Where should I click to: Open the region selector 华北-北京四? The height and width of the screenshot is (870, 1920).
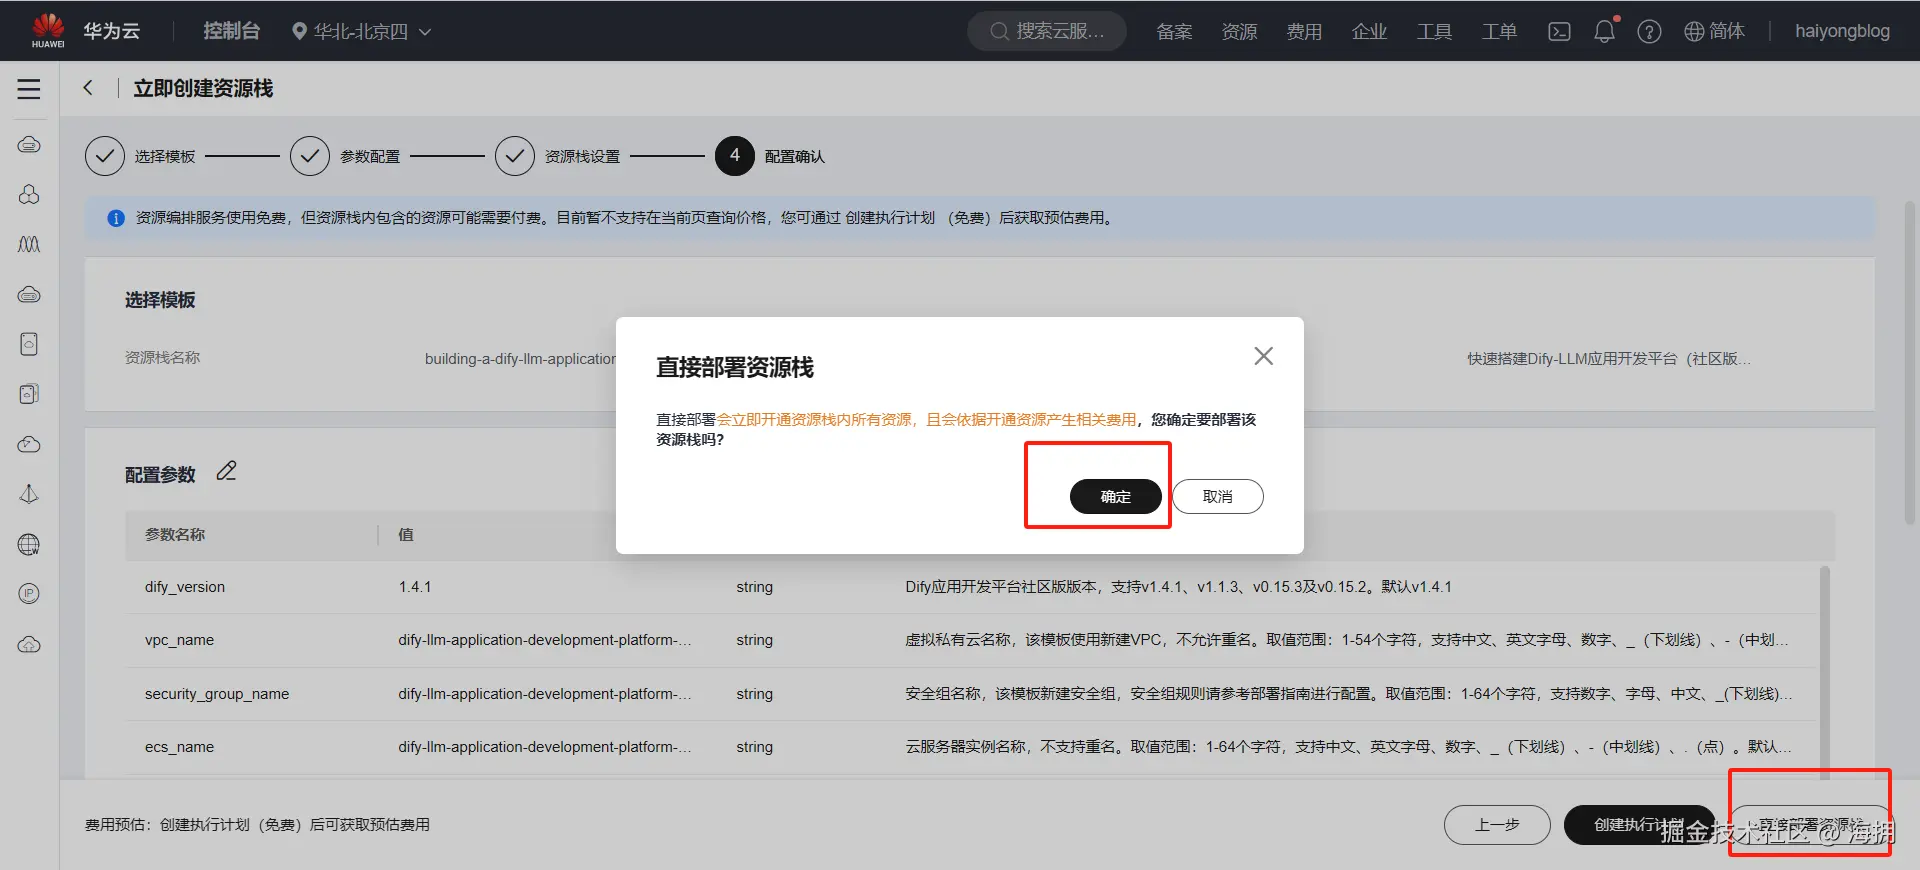coord(361,32)
